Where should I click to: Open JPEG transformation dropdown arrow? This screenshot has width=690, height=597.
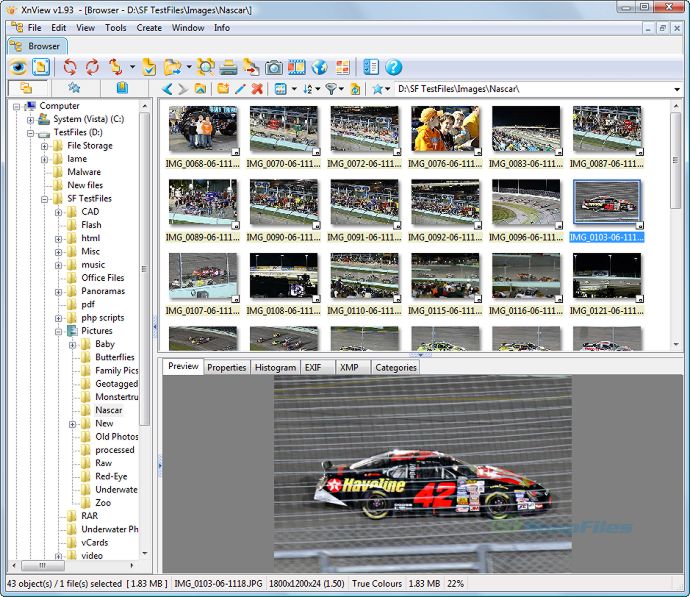click(x=132, y=67)
